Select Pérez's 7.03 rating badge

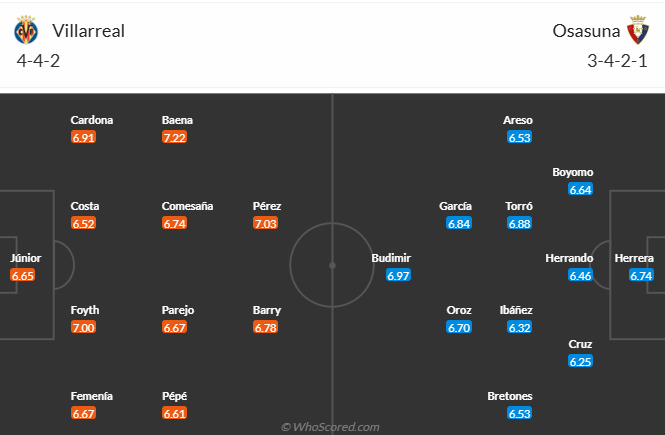point(266,223)
